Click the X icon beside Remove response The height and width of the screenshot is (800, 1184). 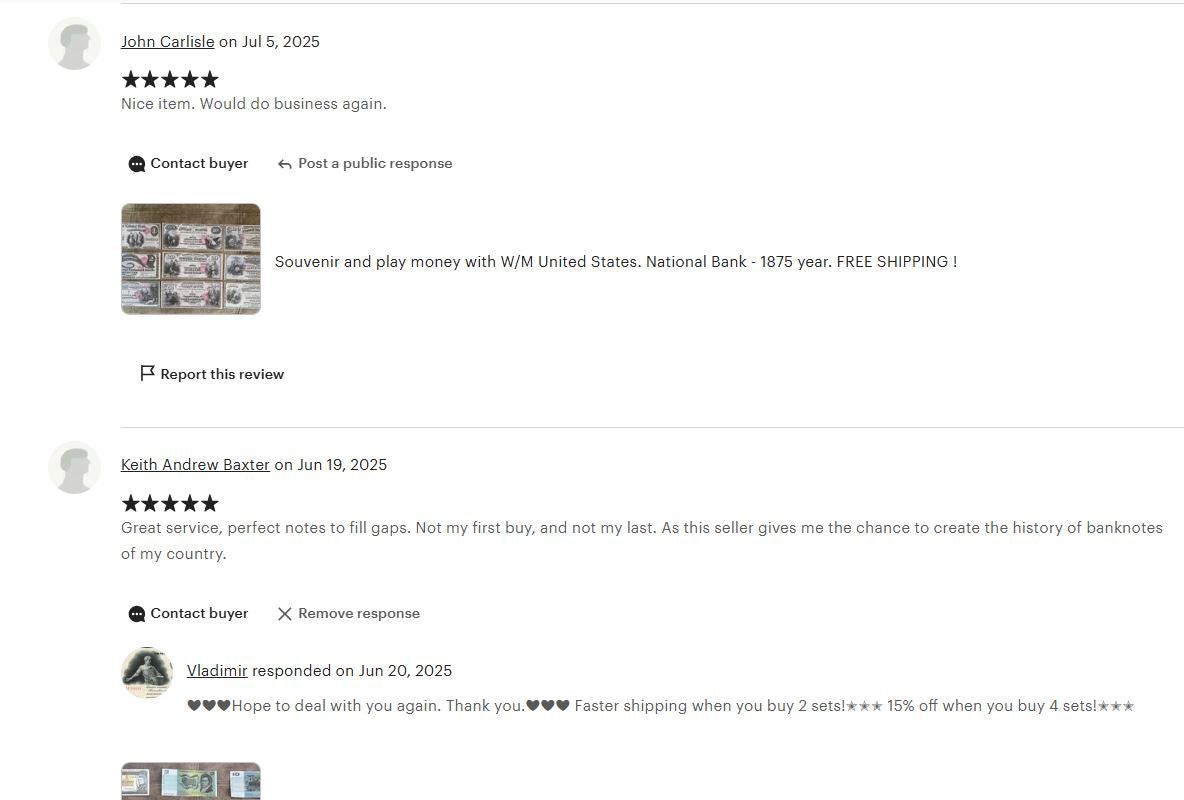285,614
